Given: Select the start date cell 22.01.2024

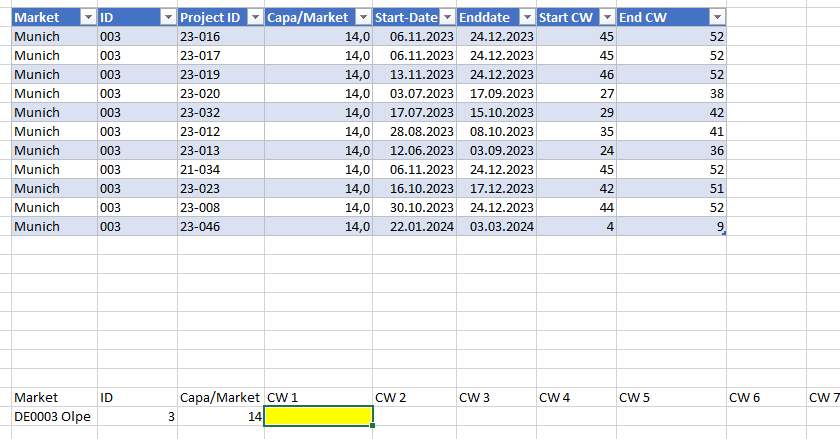Looking at the screenshot, I should pos(415,227).
